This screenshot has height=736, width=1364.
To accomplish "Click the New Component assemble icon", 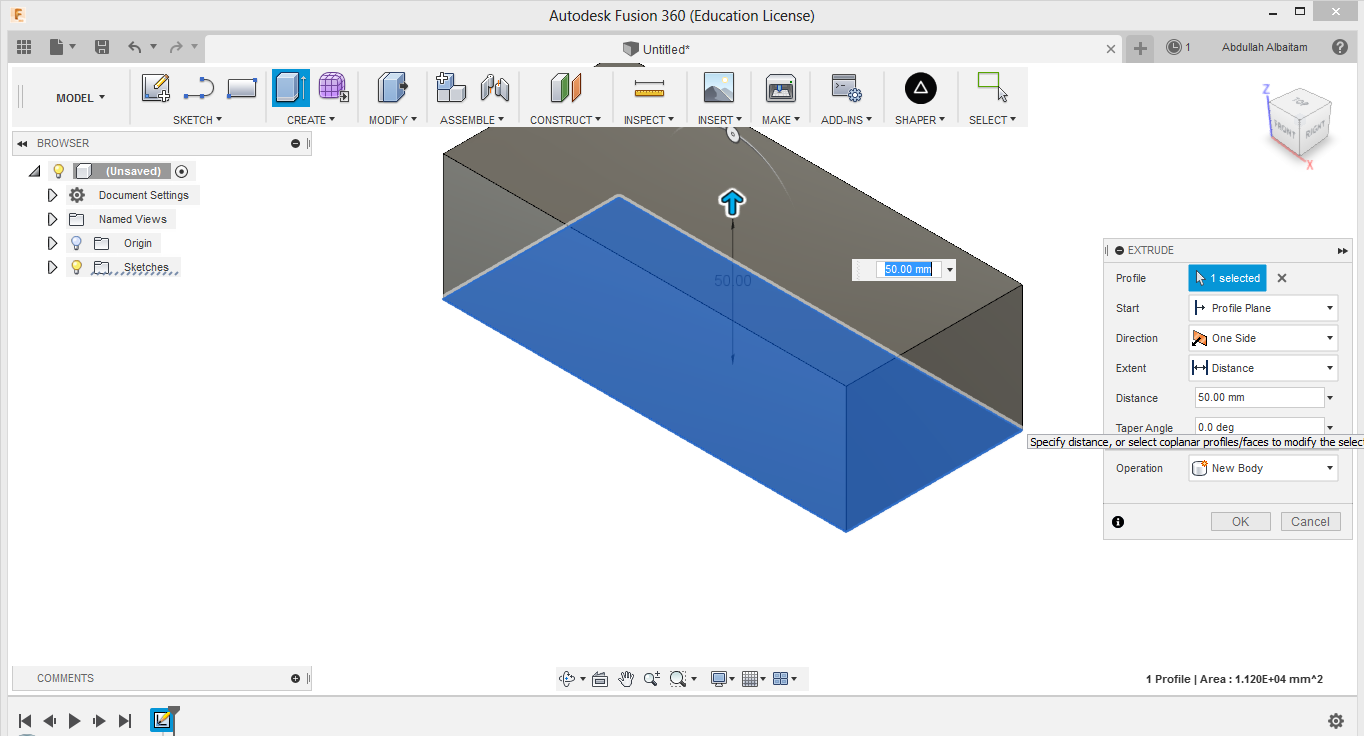I will coord(451,88).
